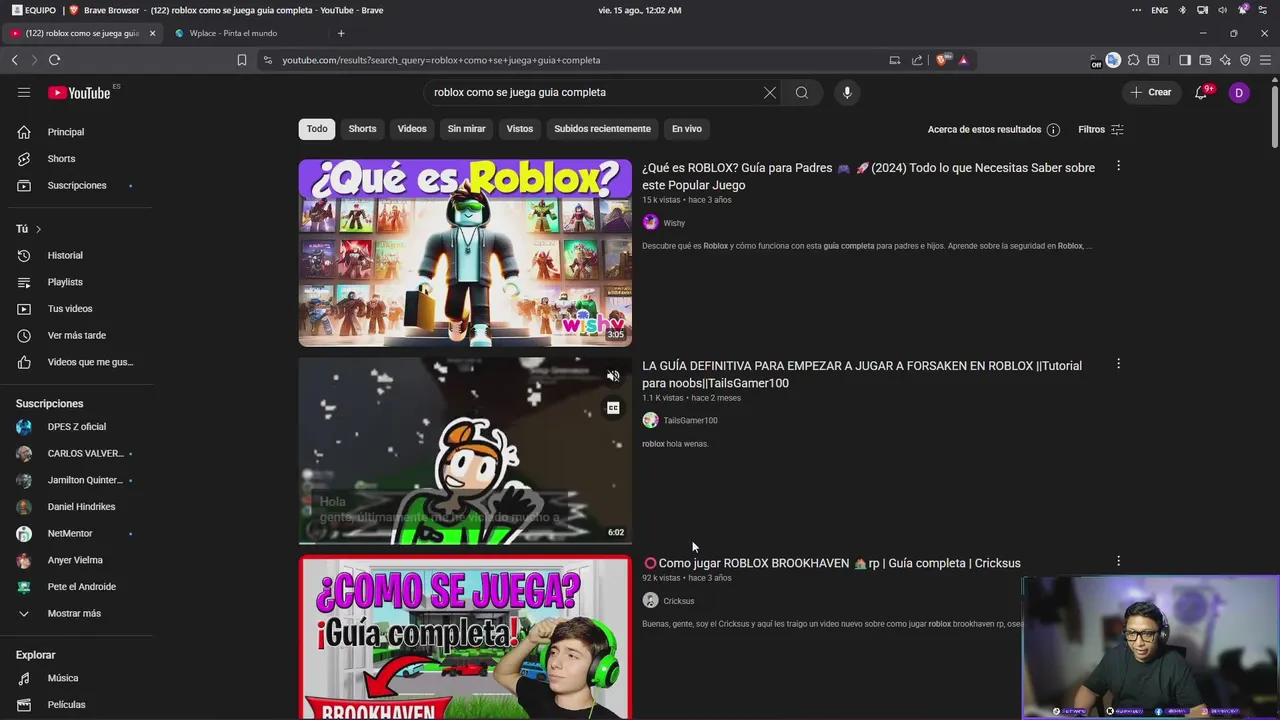Open the notifications bell
This screenshot has width=1280, height=720.
tap(1201, 92)
